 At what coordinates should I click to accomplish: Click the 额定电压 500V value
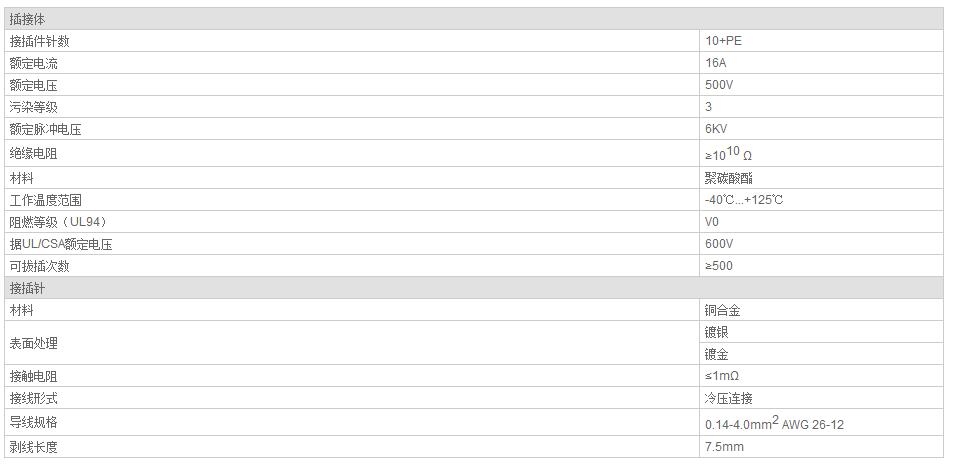pyautogui.click(x=719, y=85)
